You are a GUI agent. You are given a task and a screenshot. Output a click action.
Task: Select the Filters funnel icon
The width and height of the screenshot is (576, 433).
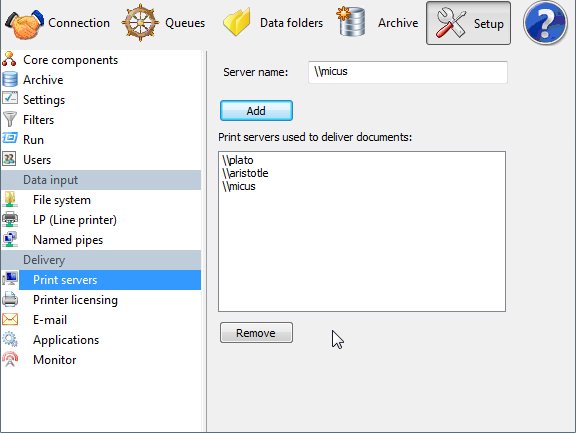click(x=10, y=120)
